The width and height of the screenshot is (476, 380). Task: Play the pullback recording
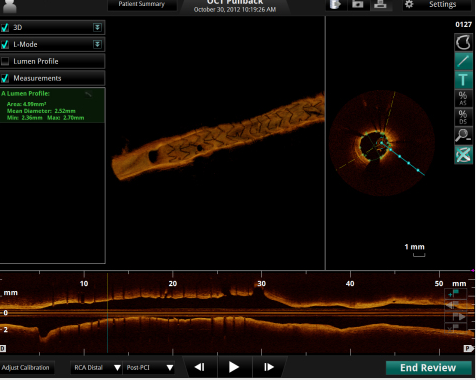(234, 367)
